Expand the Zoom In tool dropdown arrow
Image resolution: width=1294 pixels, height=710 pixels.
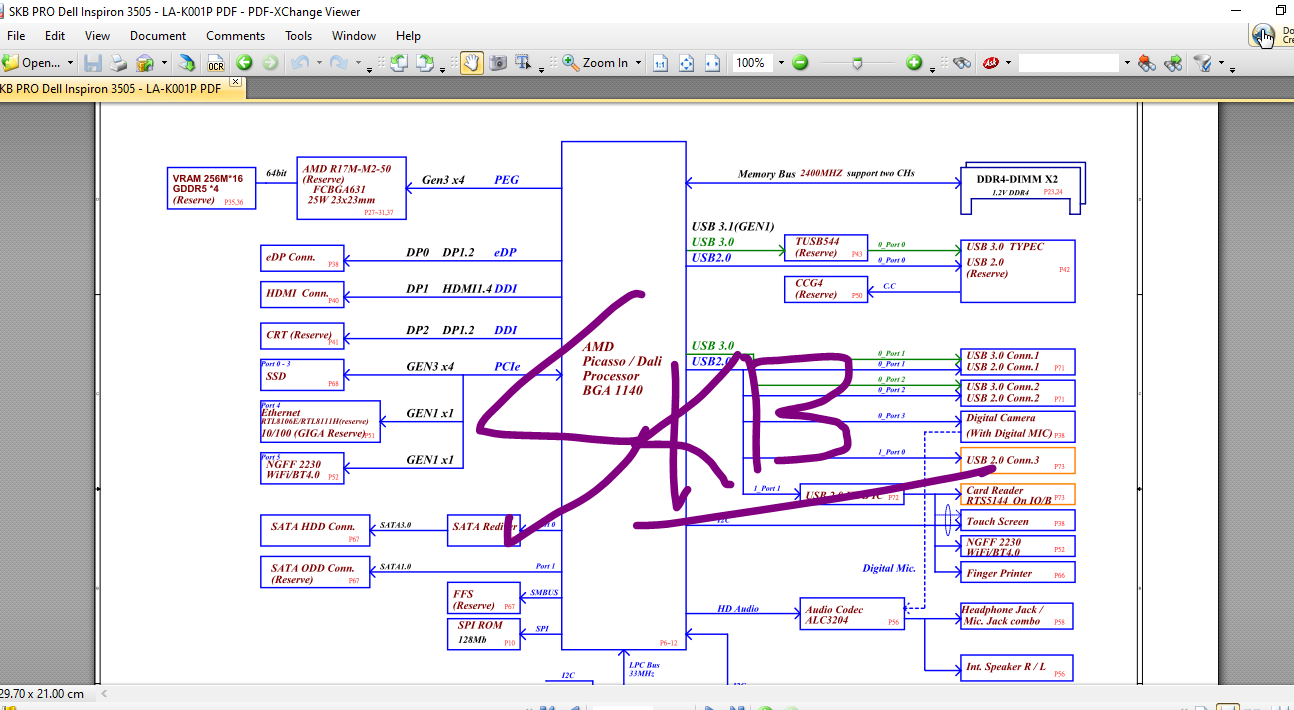pos(638,63)
